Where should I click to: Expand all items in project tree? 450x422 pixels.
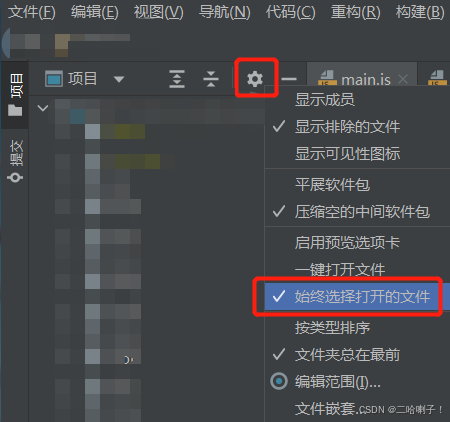[177, 79]
